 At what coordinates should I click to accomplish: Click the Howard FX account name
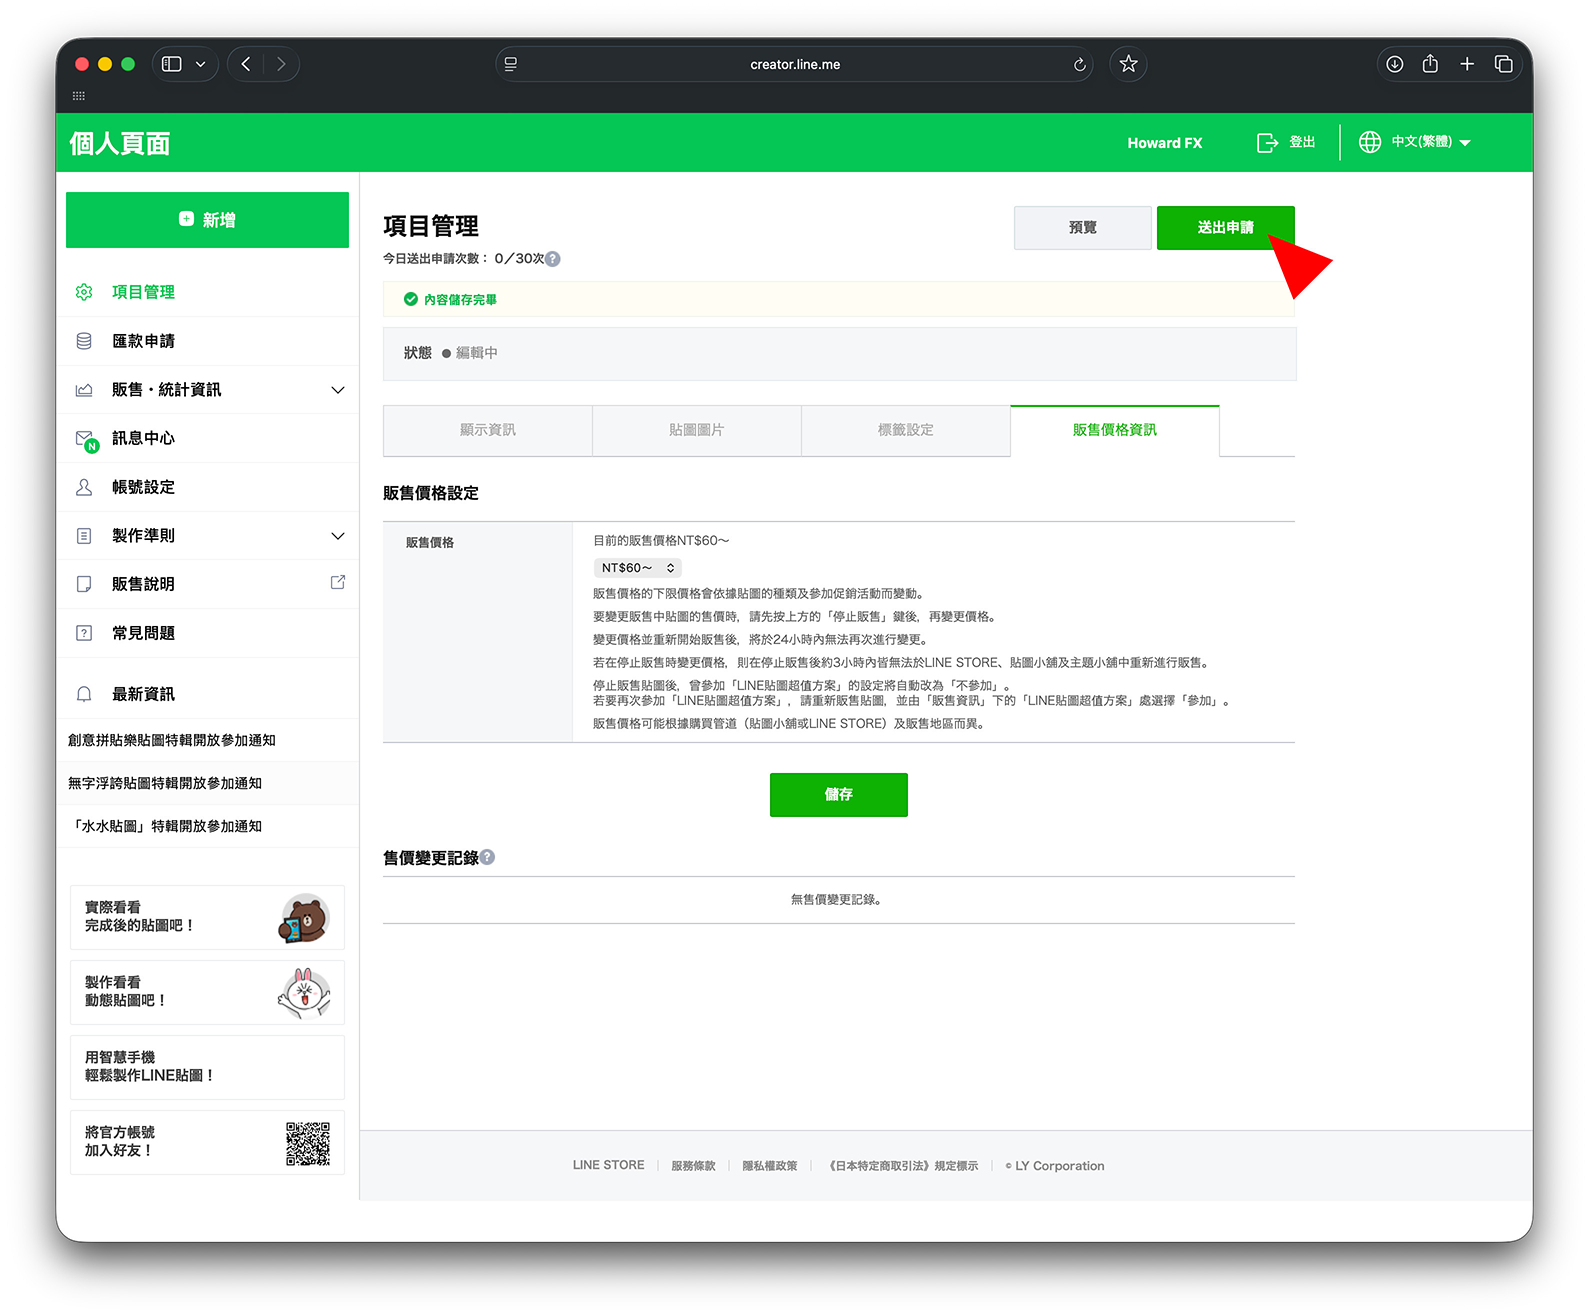pos(1164,143)
